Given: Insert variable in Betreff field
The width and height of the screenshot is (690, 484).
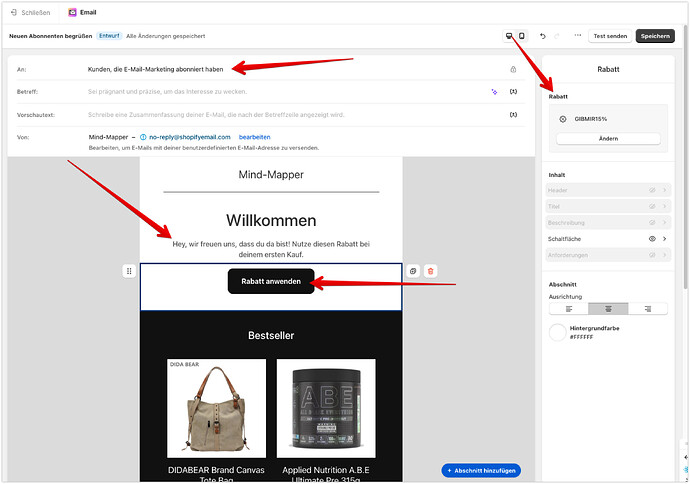Looking at the screenshot, I should click(513, 92).
